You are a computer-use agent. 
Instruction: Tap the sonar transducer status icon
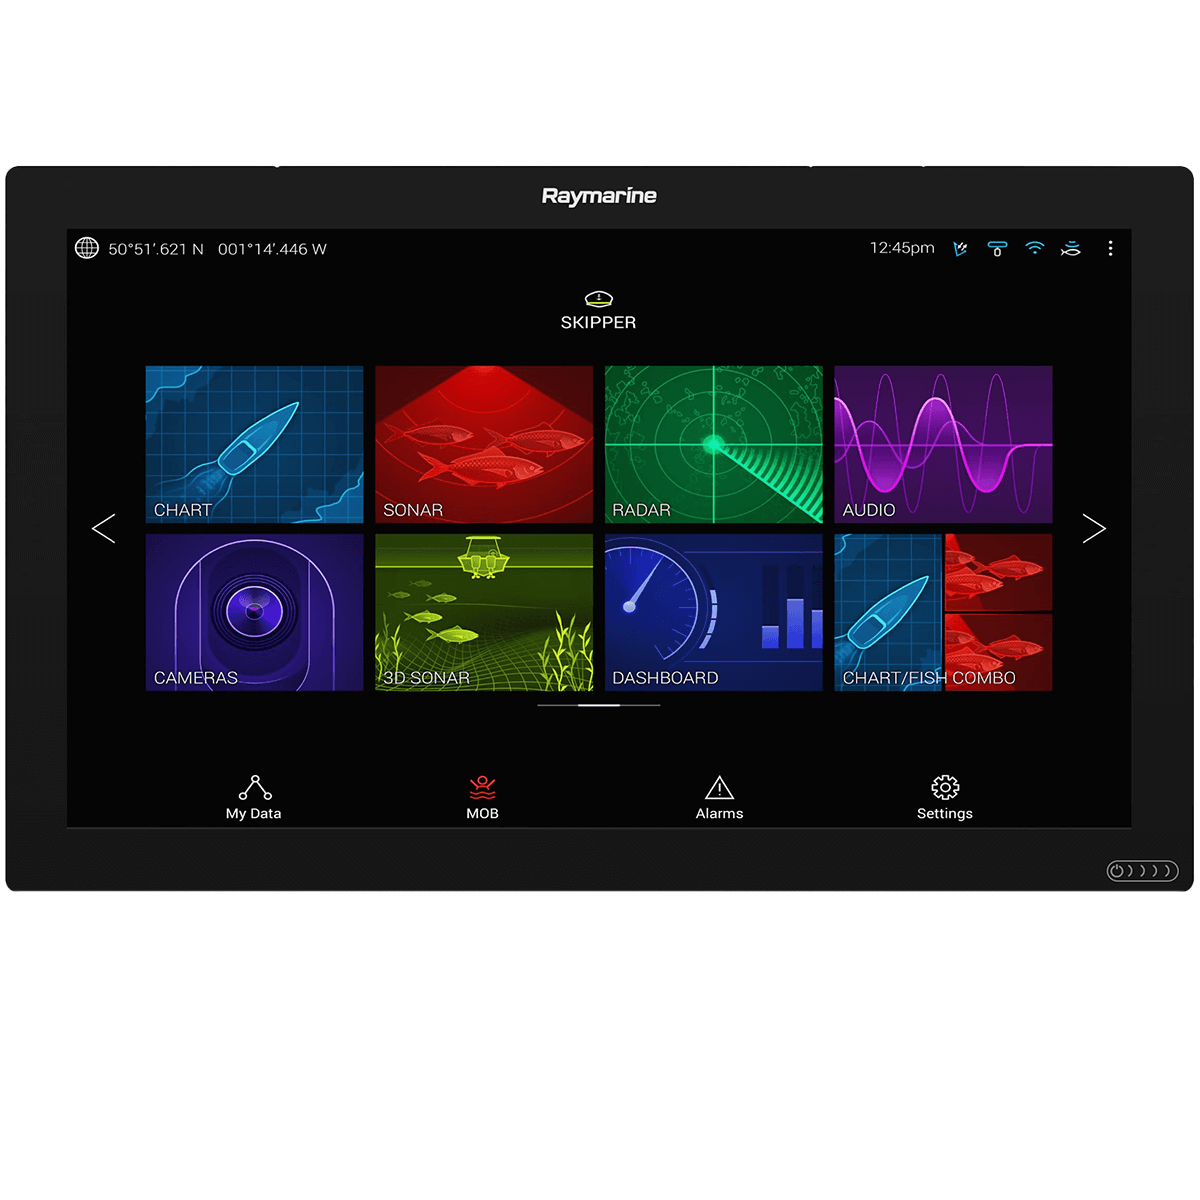1071,249
